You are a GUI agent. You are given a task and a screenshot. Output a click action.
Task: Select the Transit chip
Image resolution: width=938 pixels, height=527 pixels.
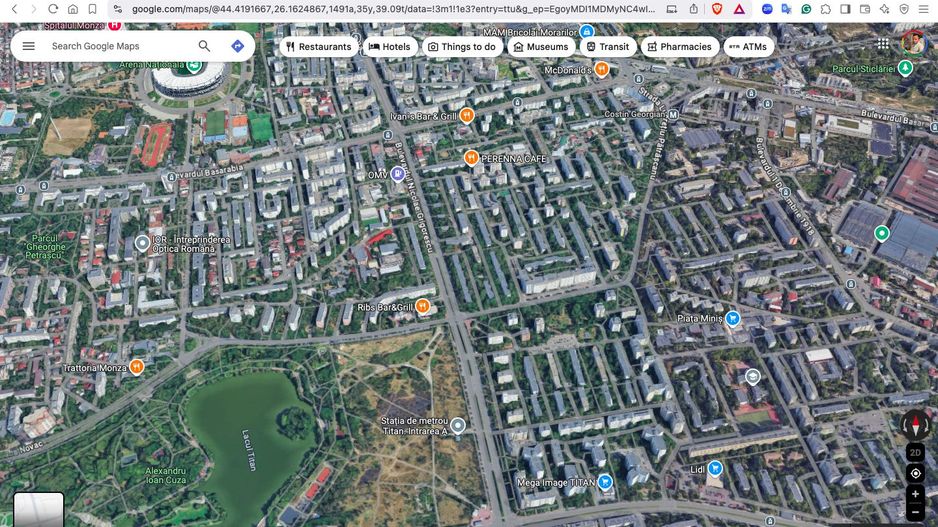[x=607, y=47]
